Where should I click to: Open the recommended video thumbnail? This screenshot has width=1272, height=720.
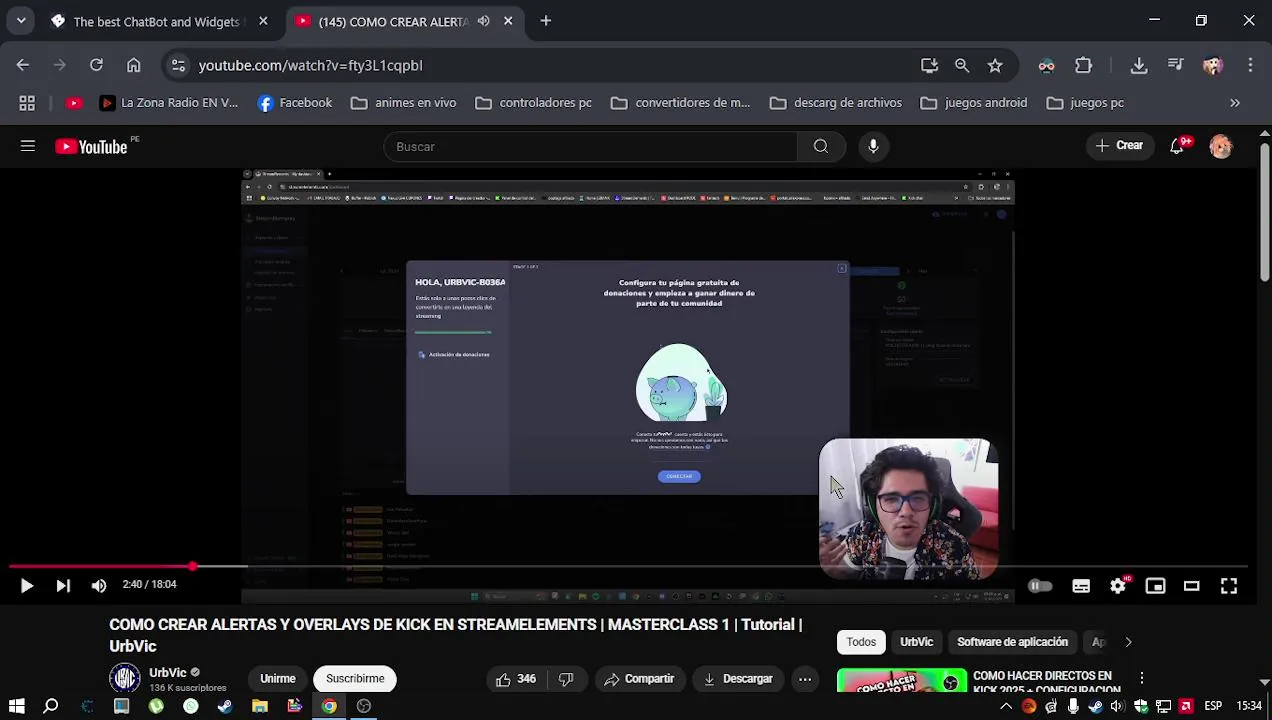tap(902, 681)
